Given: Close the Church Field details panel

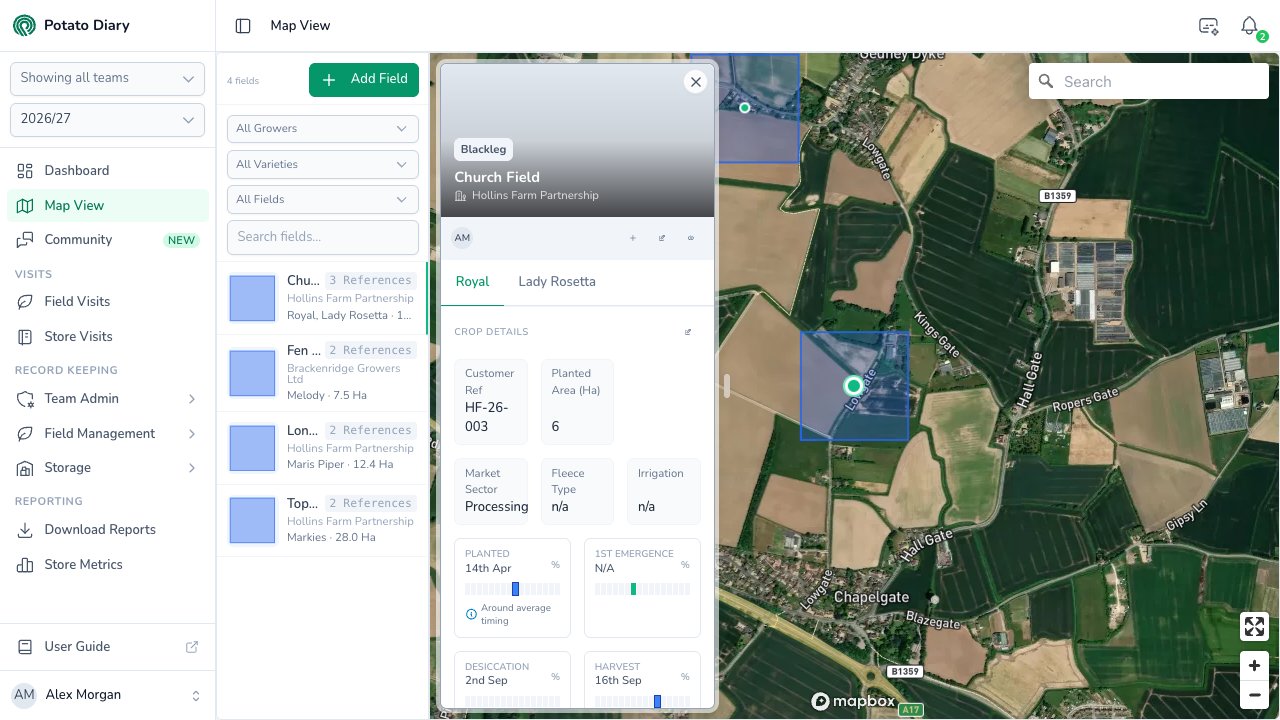Looking at the screenshot, I should click(x=696, y=82).
